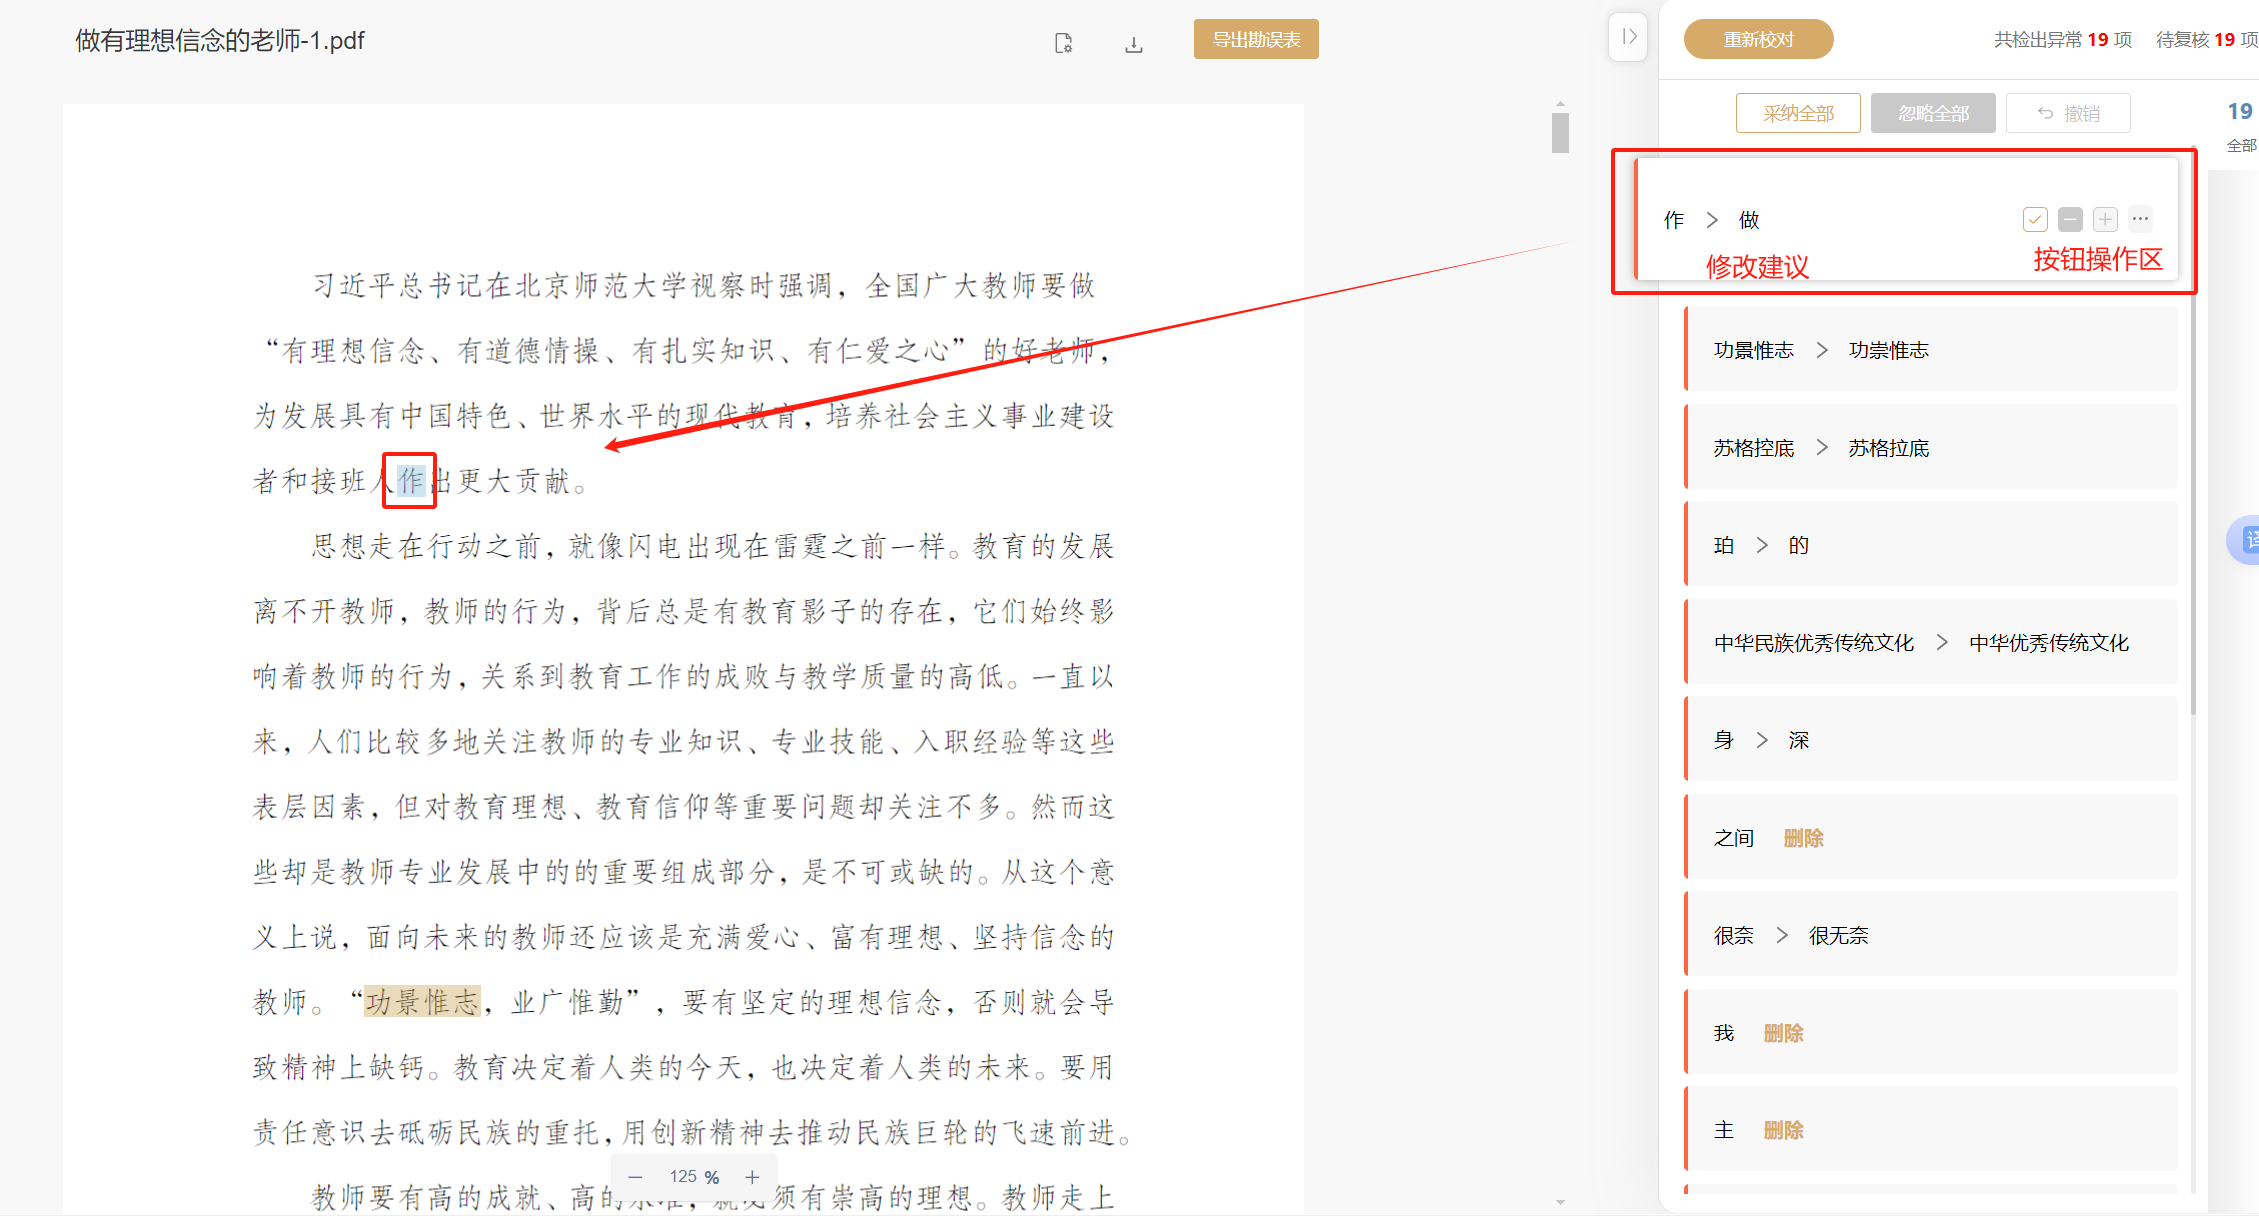Zoom out with the minus button

(635, 1177)
